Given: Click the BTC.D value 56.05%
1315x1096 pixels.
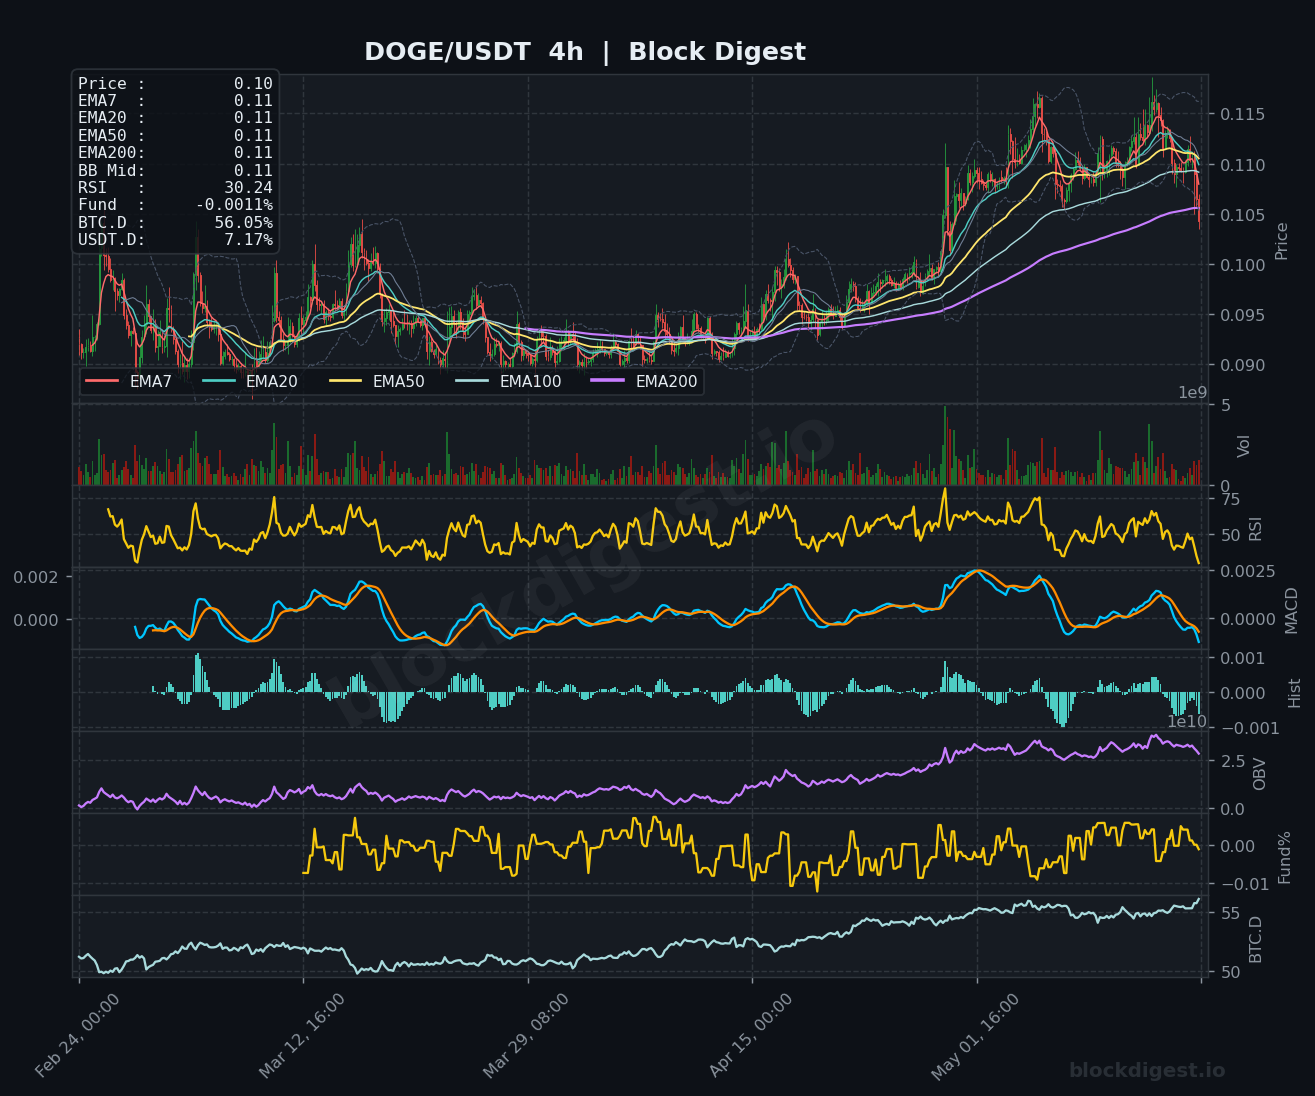Looking at the screenshot, I should pyautogui.click(x=243, y=222).
